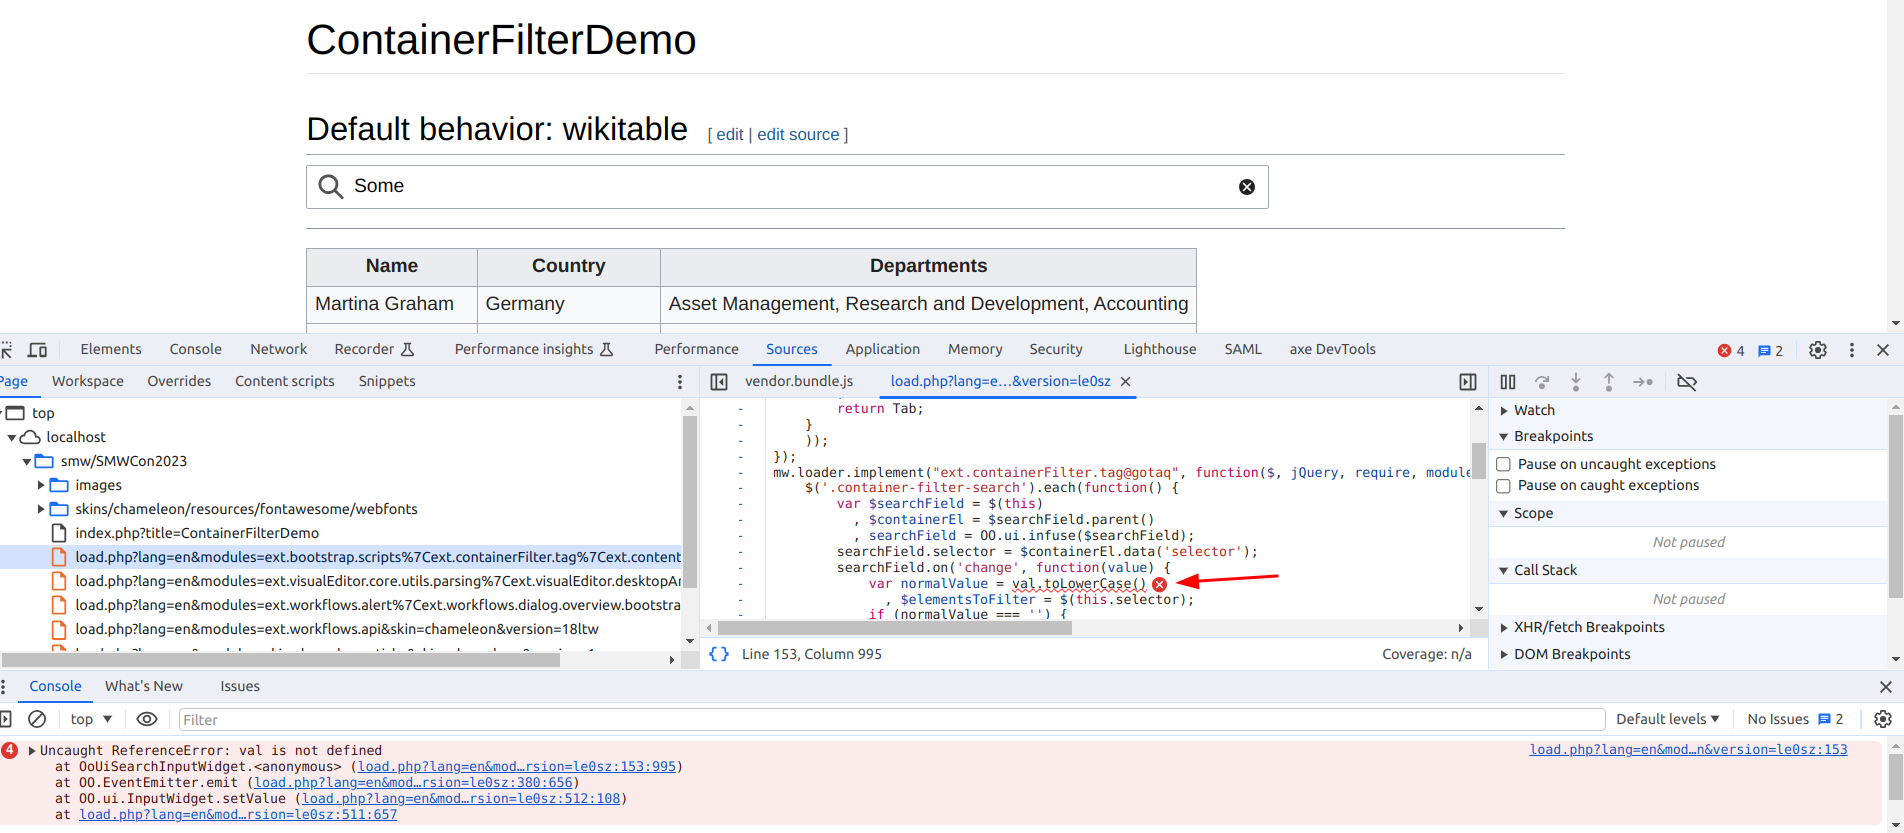Click the error marker beside val.toLowerCase()

coord(1159,584)
